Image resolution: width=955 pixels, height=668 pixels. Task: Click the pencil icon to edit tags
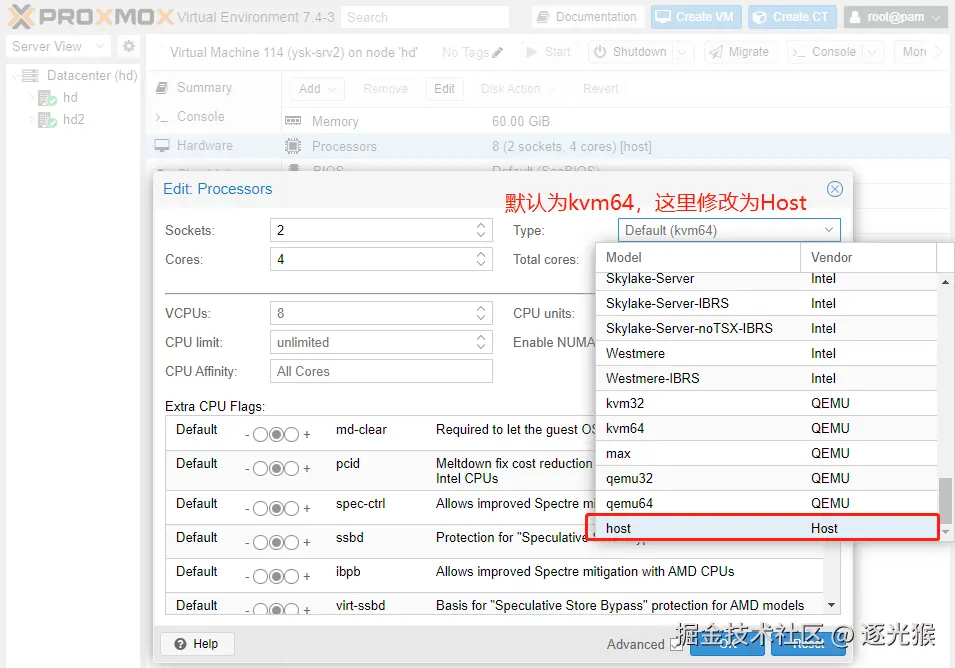(x=498, y=52)
